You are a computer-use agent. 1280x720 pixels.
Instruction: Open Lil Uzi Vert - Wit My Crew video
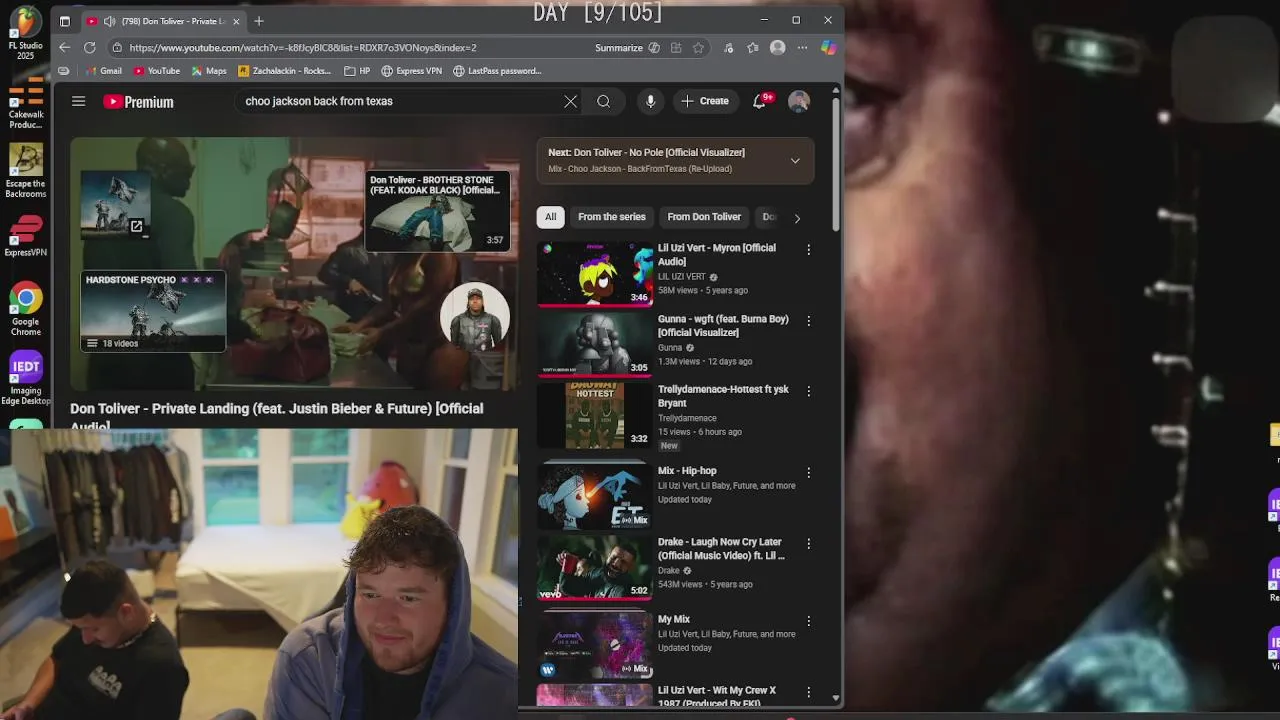coord(717,696)
